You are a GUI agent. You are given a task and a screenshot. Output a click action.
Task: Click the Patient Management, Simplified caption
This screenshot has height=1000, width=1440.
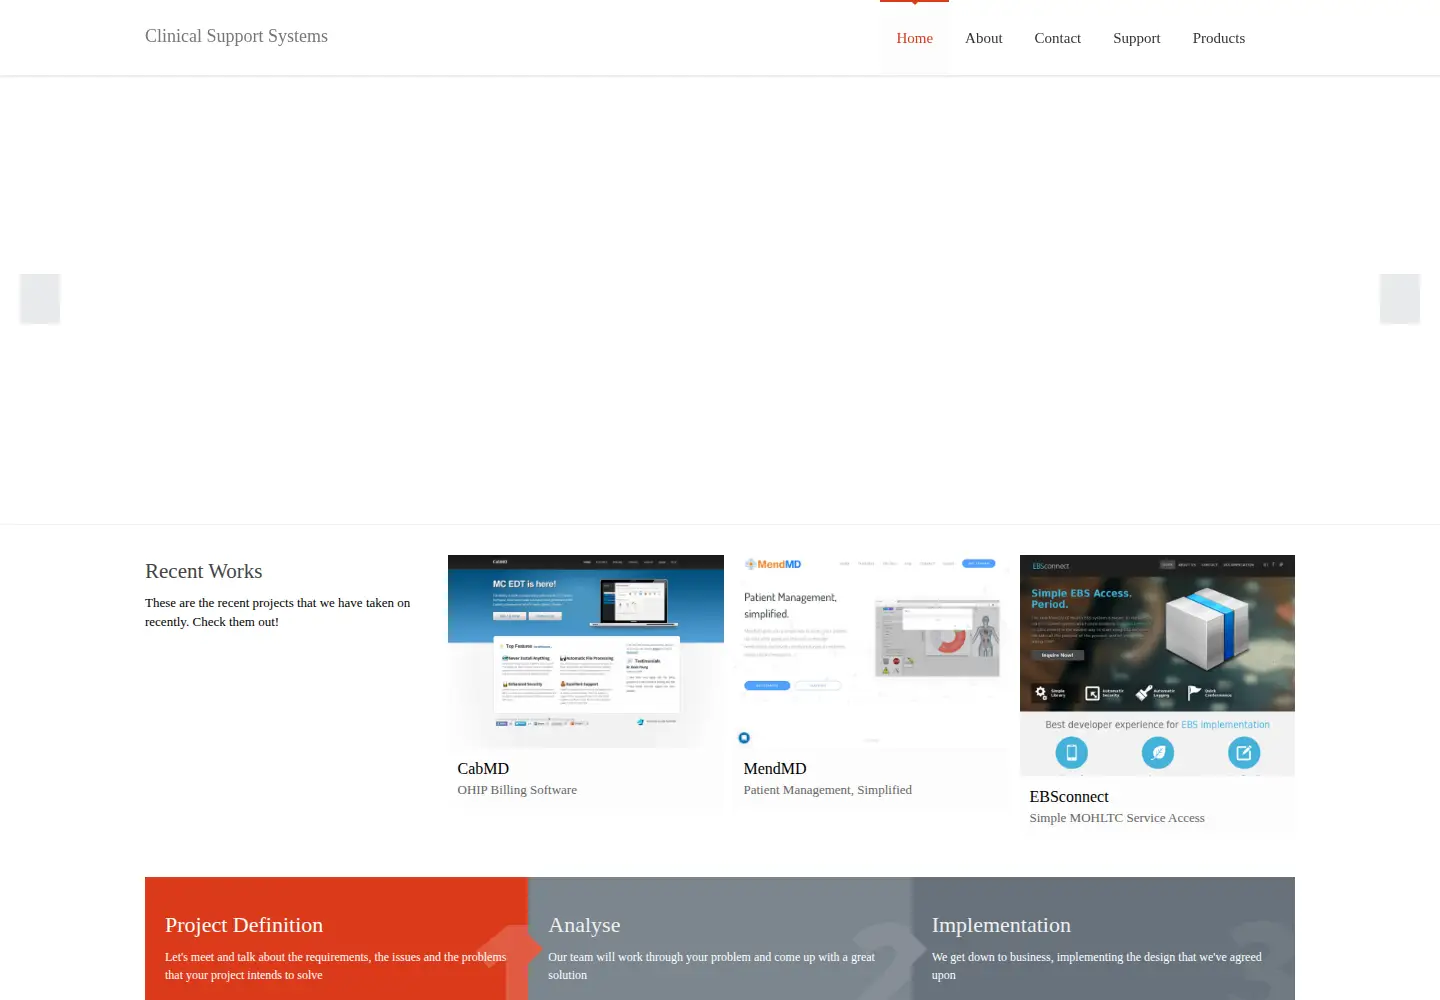pos(828,790)
